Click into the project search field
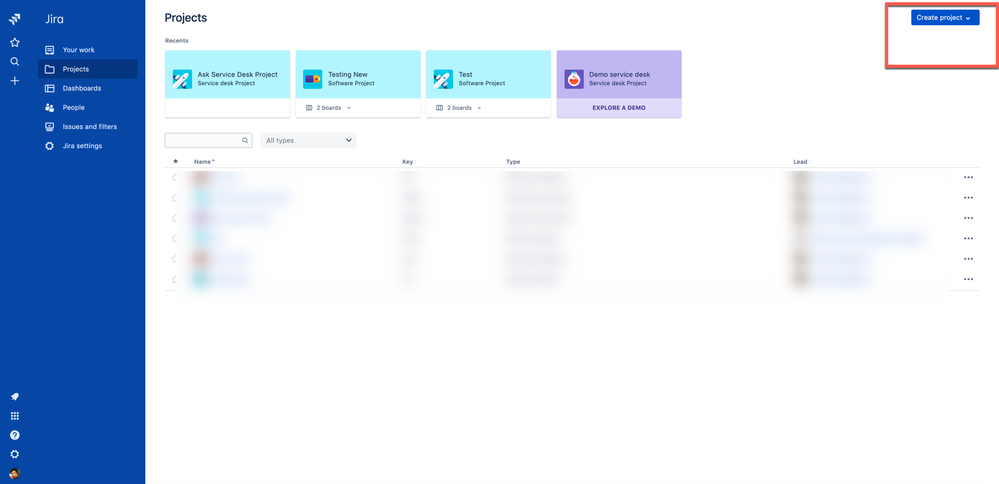Image resolution: width=999 pixels, height=484 pixels. pyautogui.click(x=208, y=140)
